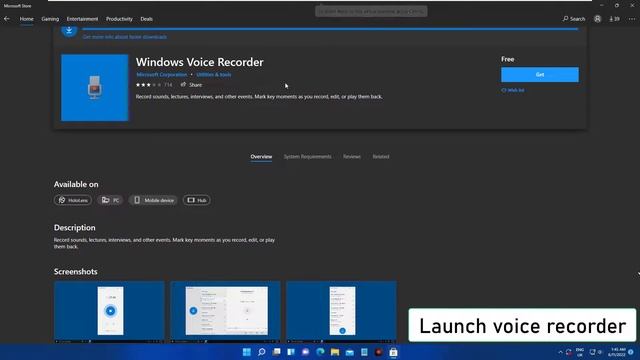Image resolution: width=640 pixels, height=360 pixels.
Task: Open the Deals tab
Action: tap(147, 19)
